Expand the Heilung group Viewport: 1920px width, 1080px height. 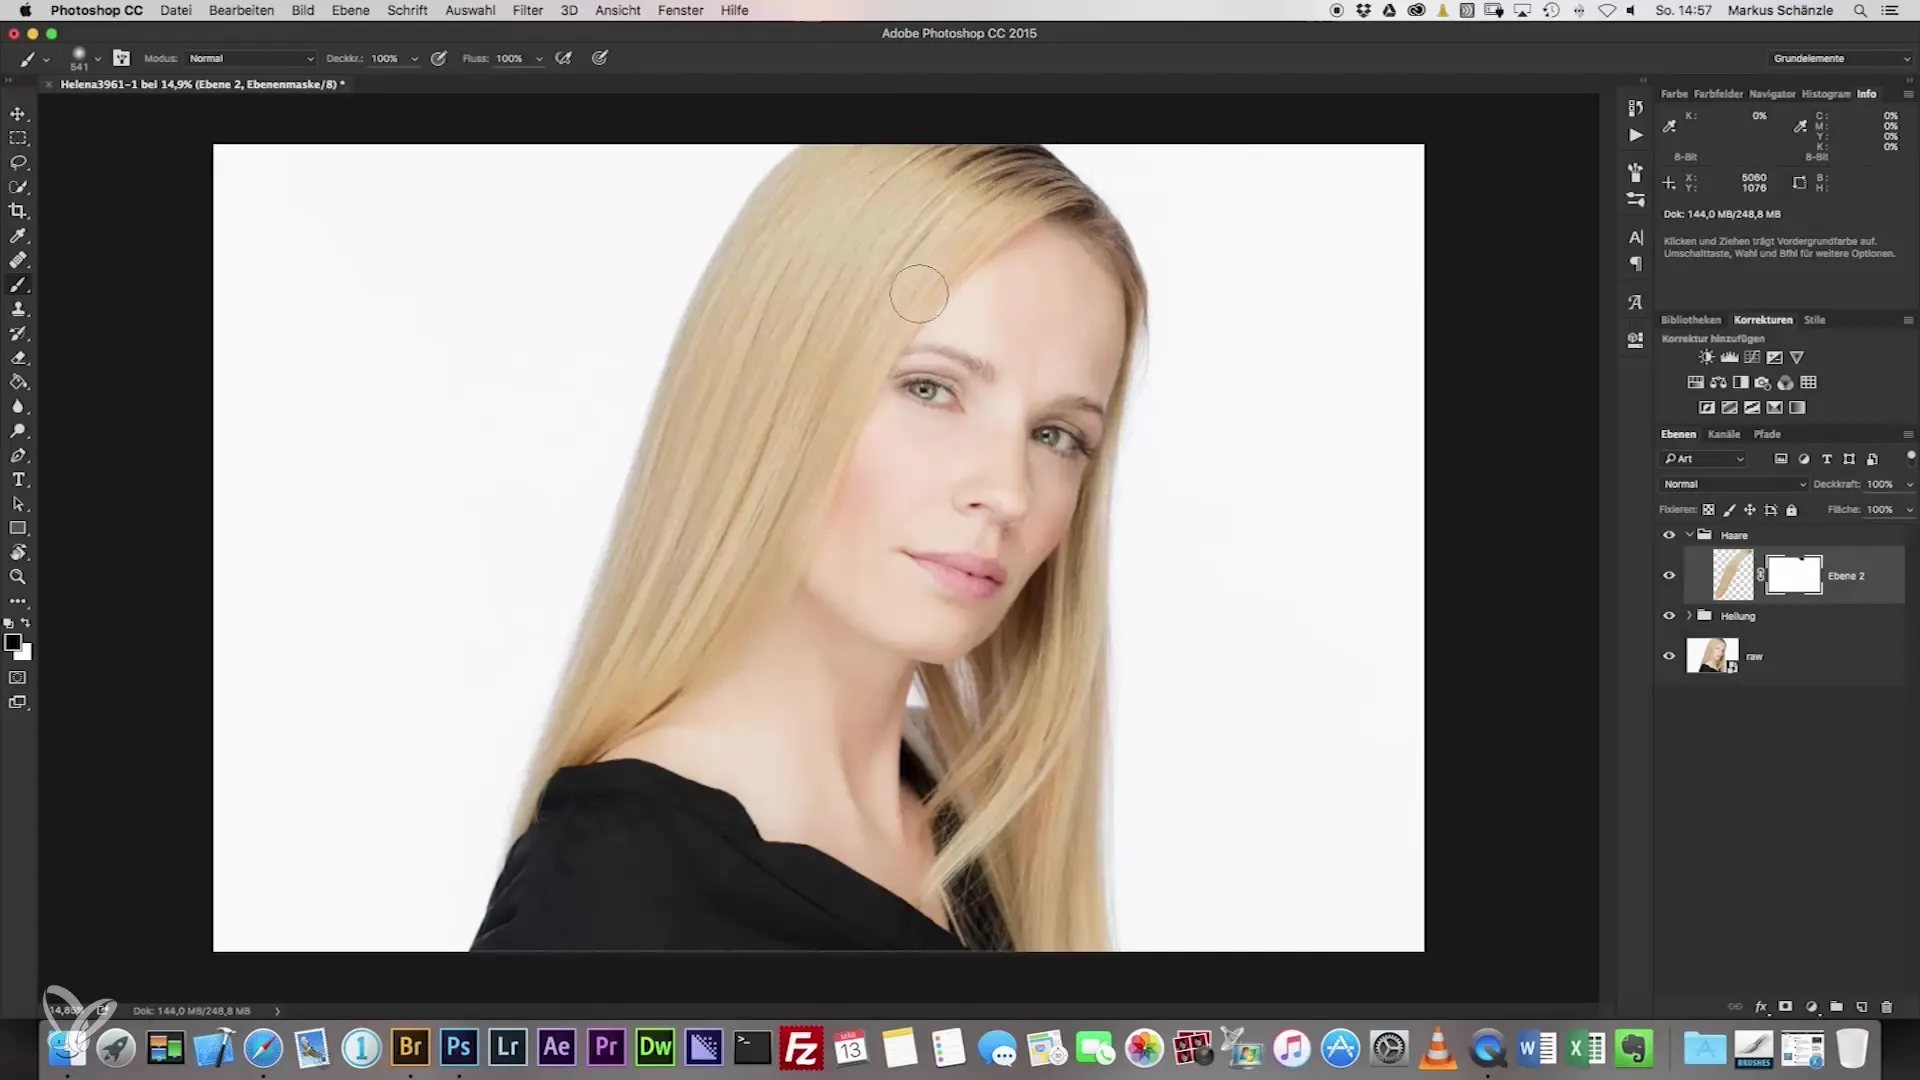click(x=1689, y=616)
